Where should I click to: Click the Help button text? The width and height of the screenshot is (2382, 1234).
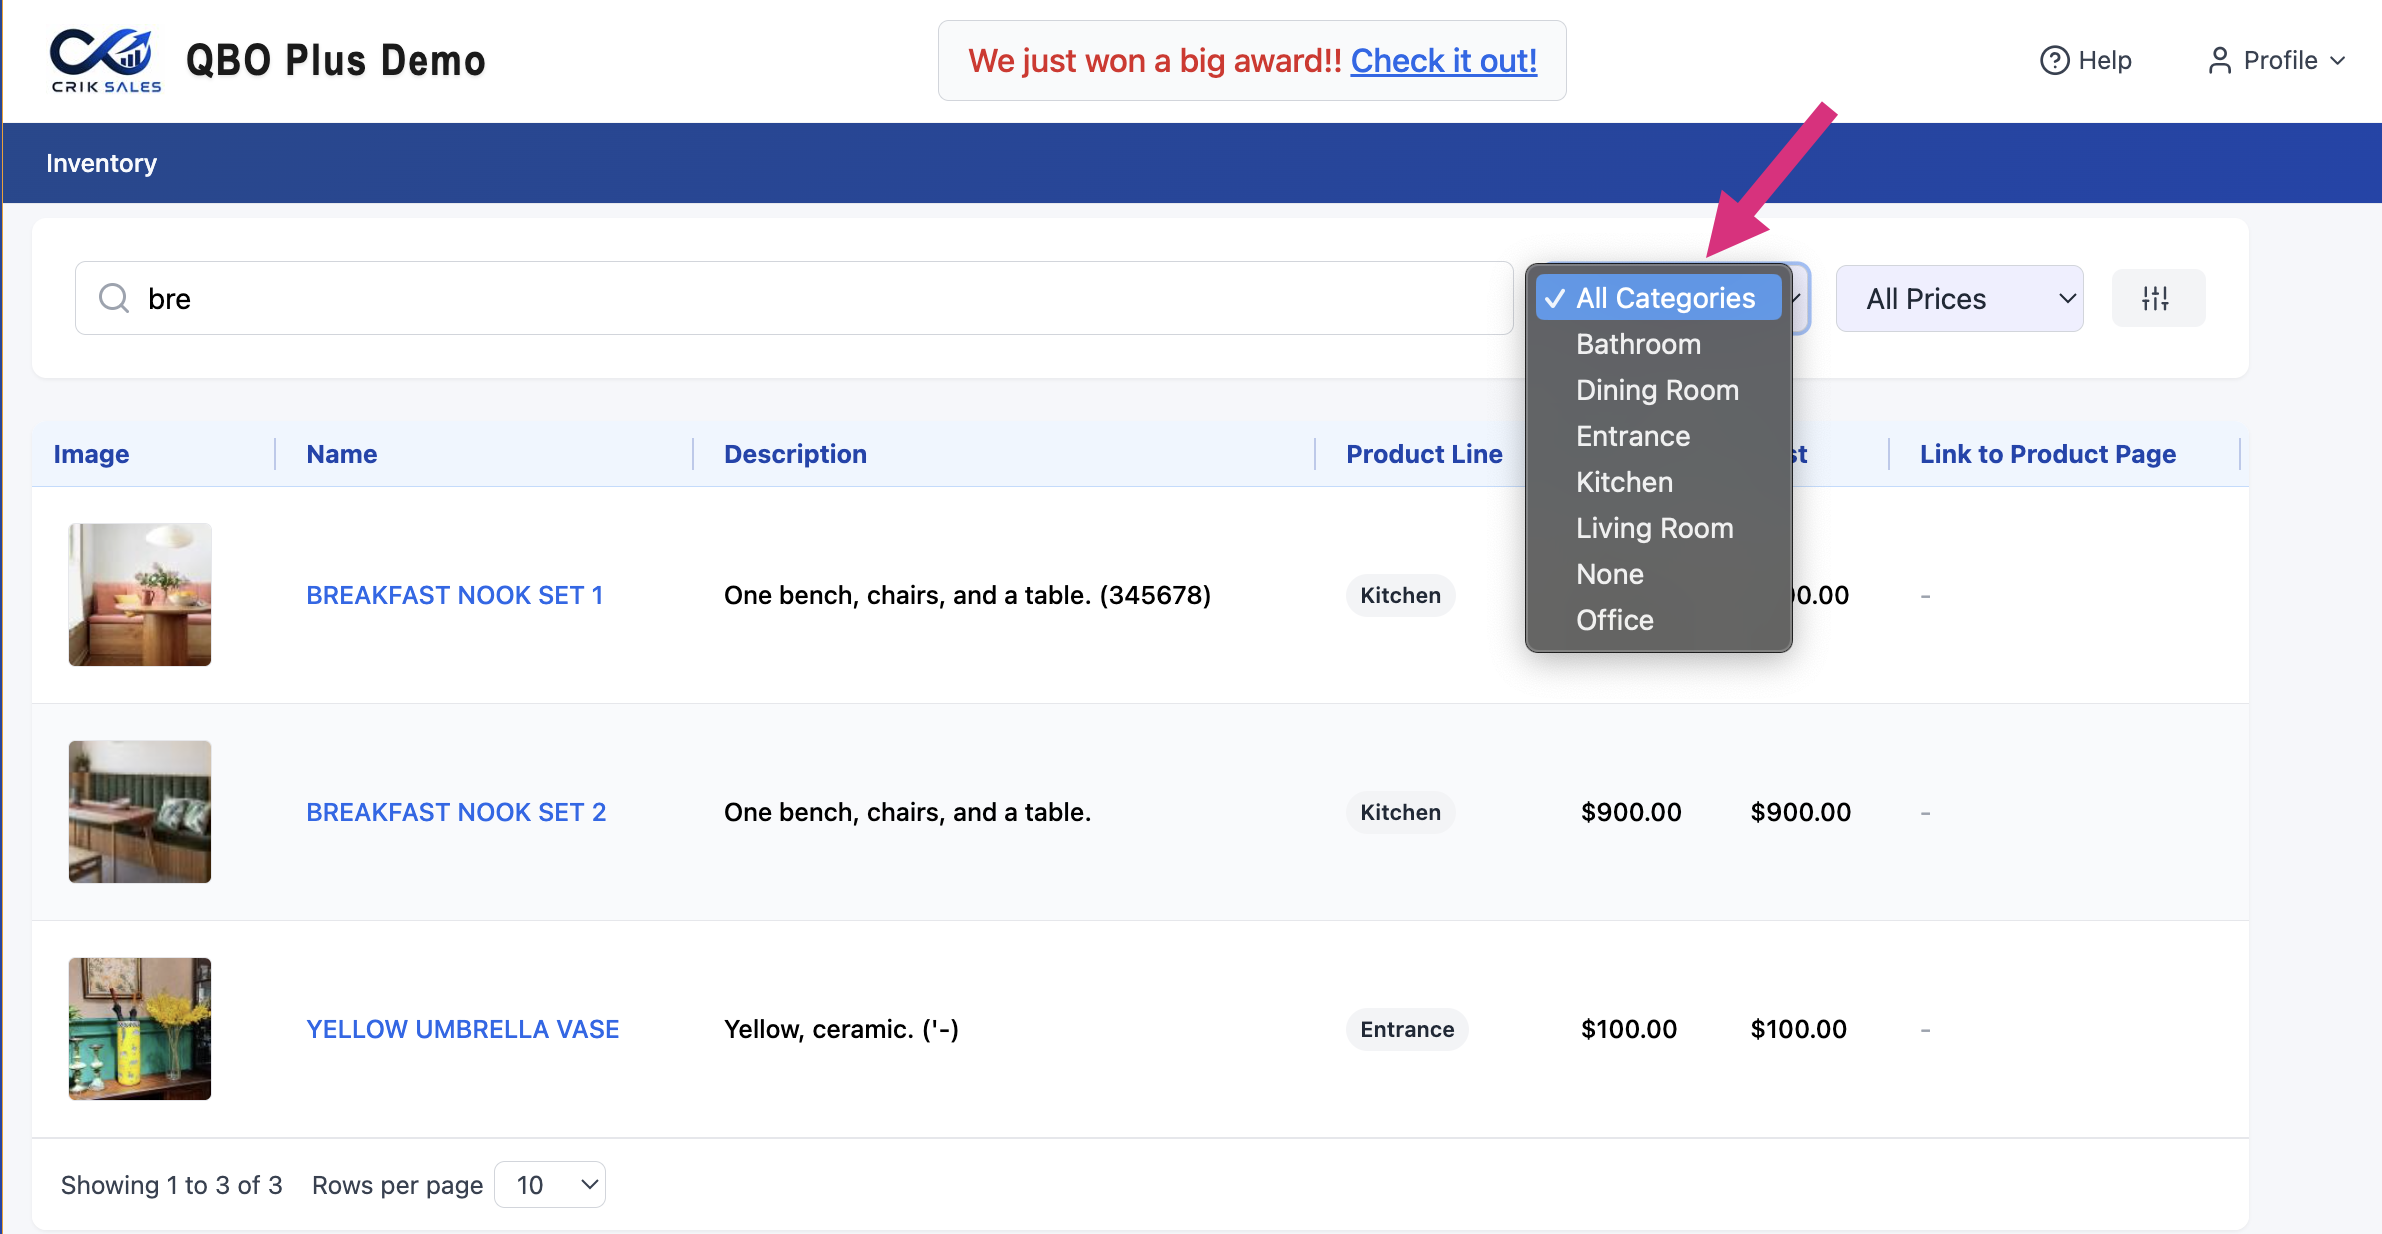point(2104,61)
